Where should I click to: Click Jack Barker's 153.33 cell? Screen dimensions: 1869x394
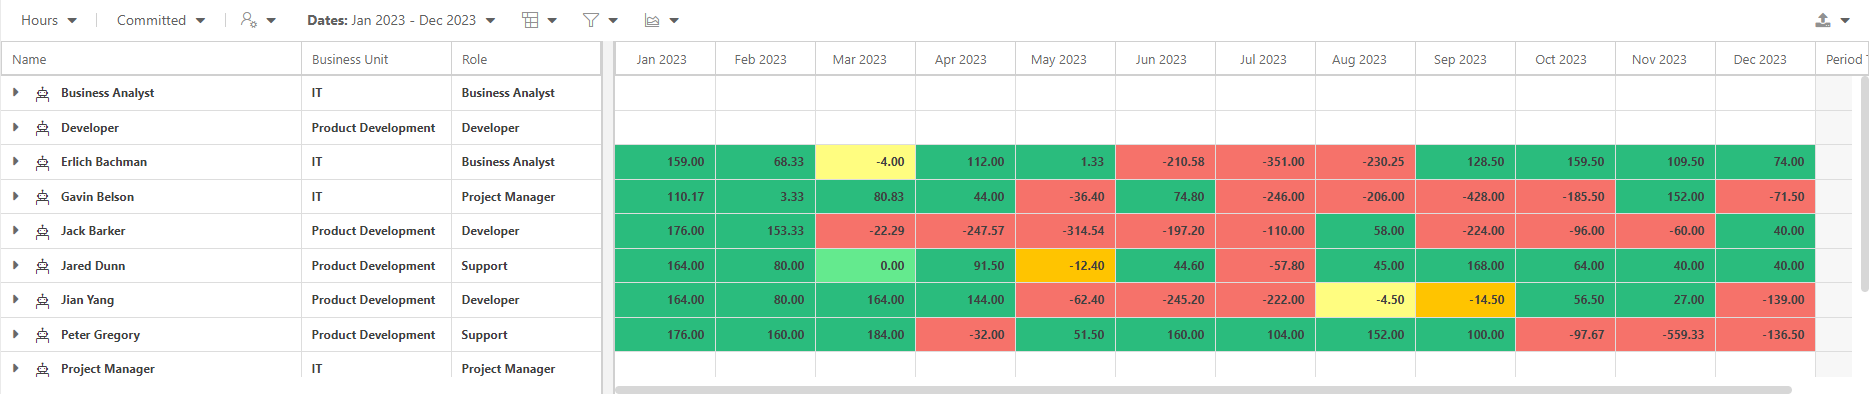[x=765, y=231]
